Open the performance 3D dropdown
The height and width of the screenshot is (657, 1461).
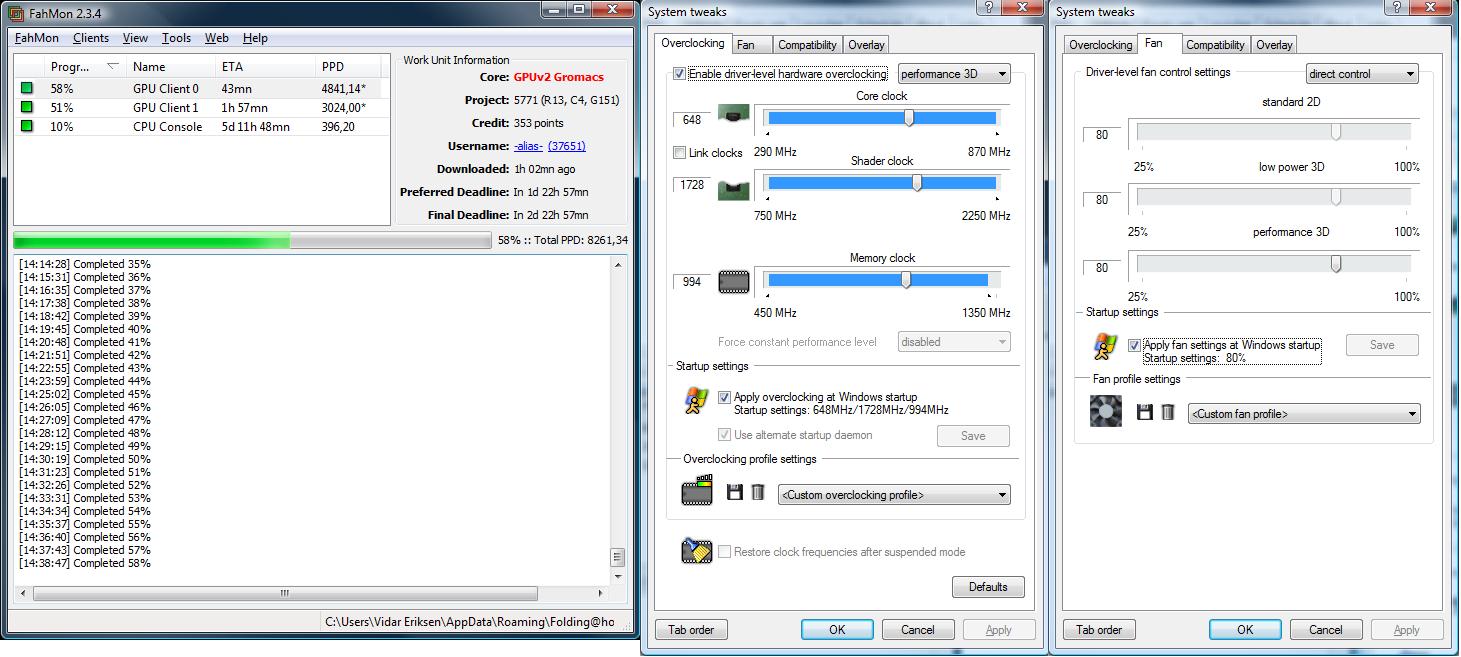pos(954,74)
